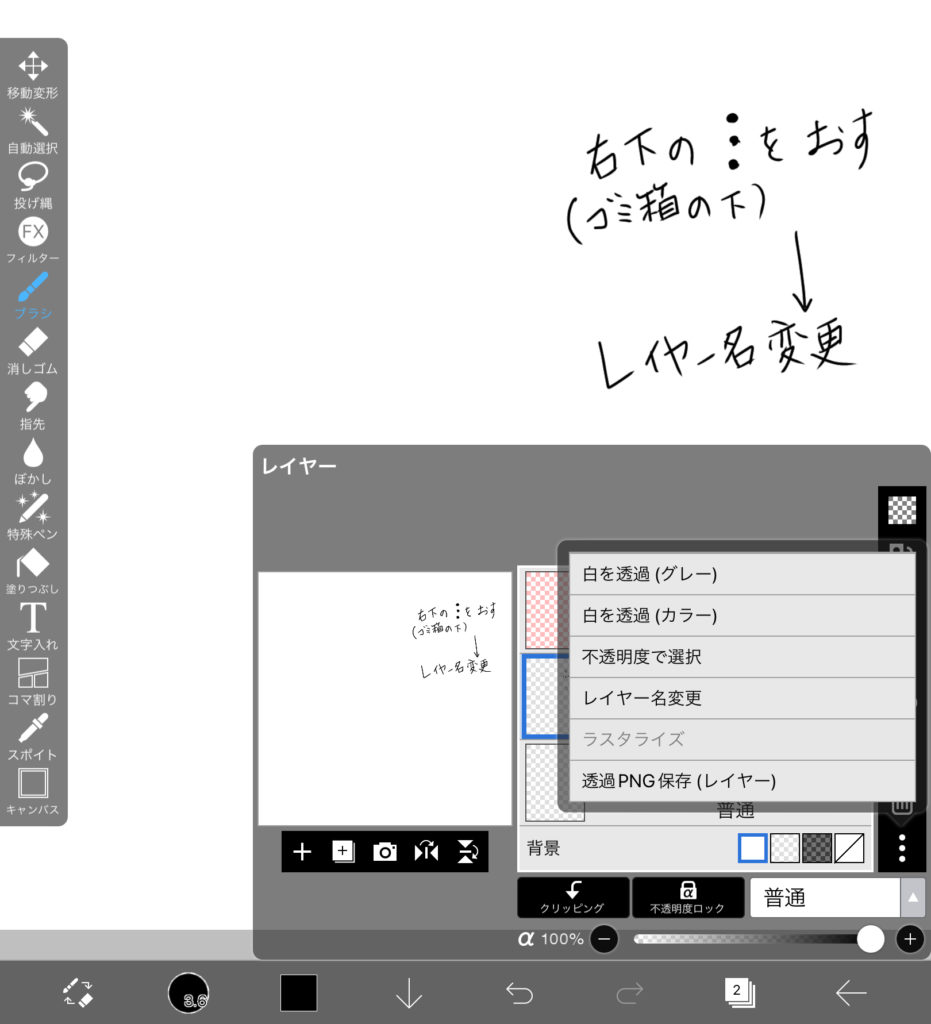The width and height of the screenshot is (931, 1024).
Task: Open the 普通 blend mode dropdown
Action: 825,897
